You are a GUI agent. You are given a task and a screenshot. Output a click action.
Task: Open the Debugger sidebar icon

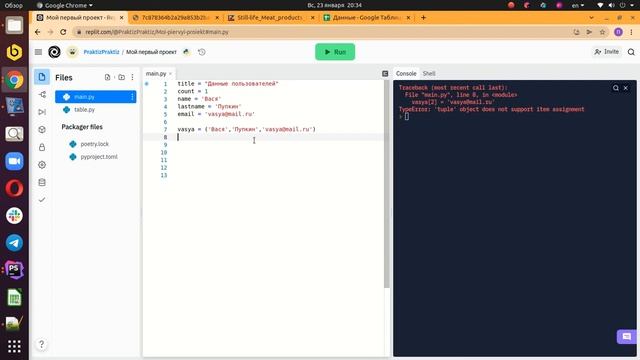pos(42,112)
